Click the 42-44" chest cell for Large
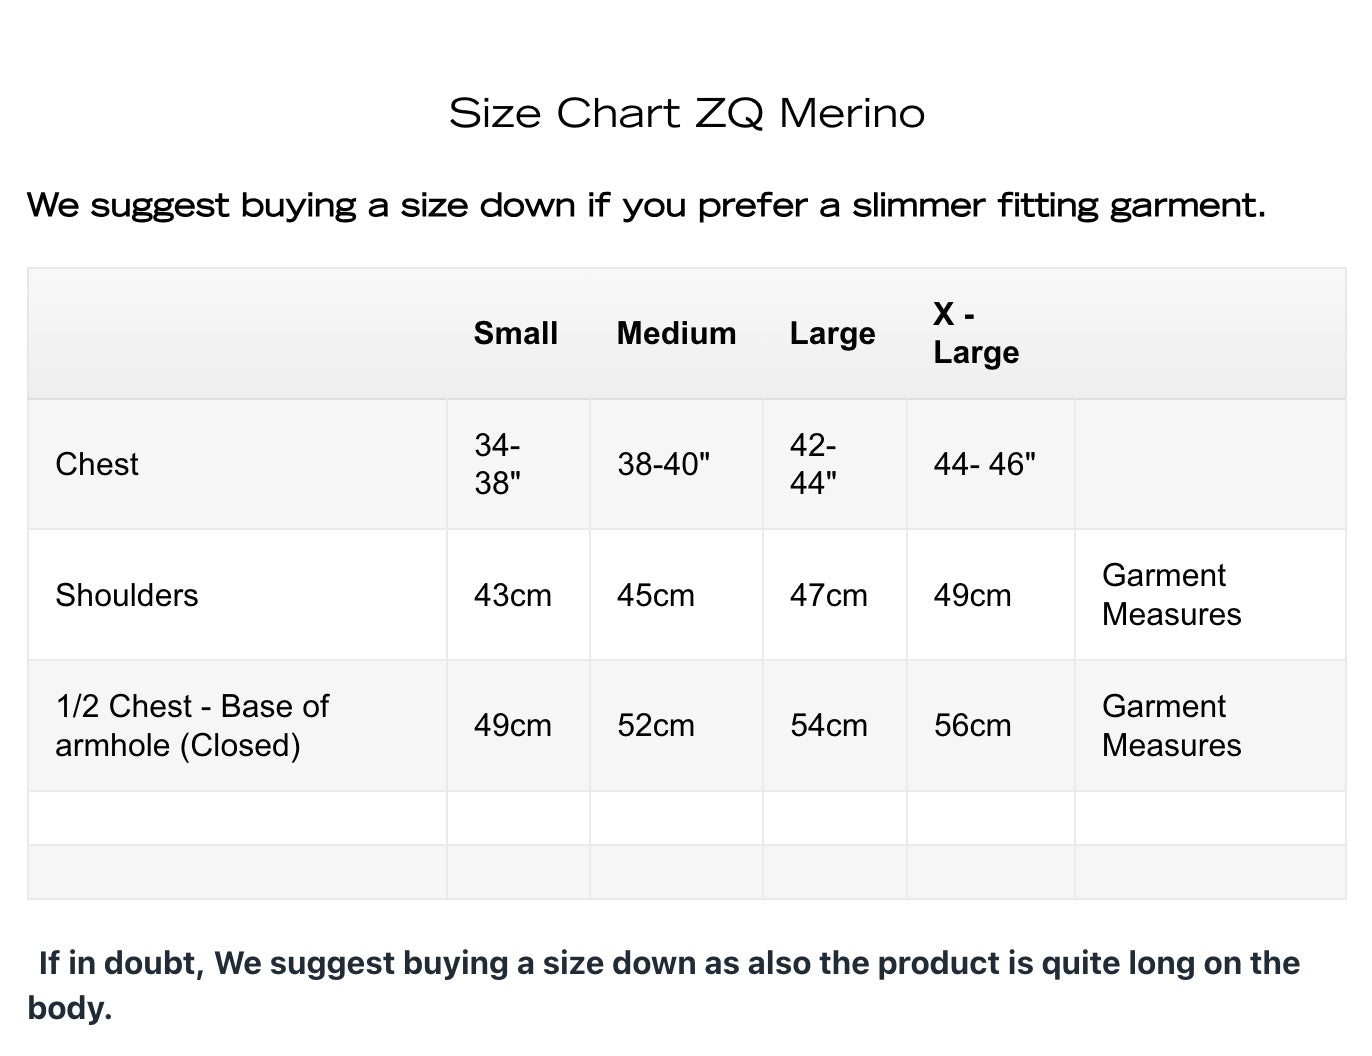The image size is (1372, 1056). tap(814, 464)
